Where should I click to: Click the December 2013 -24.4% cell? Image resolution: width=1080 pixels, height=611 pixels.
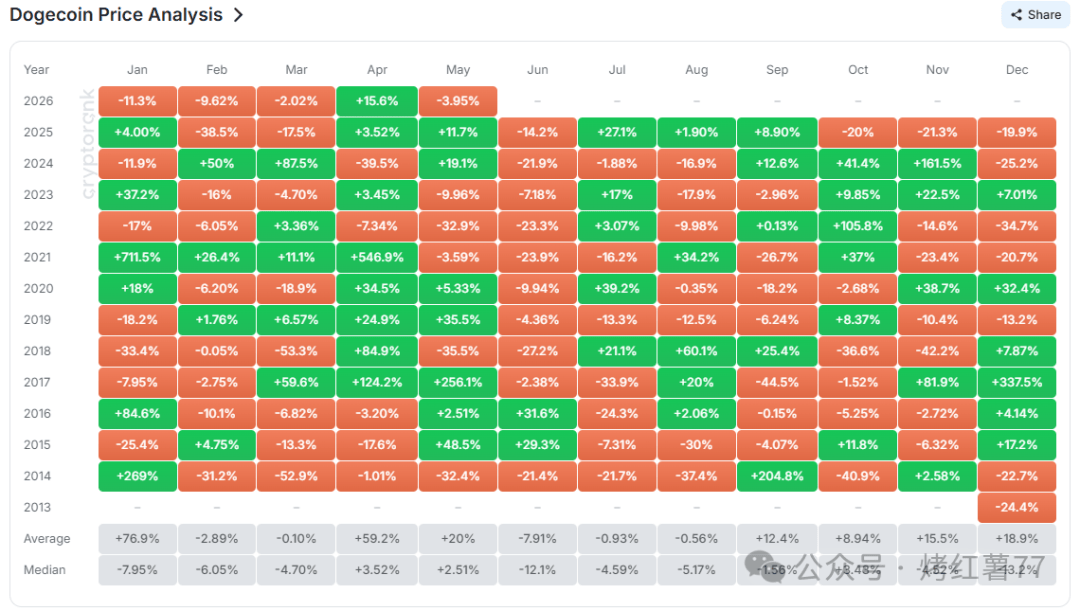click(x=1017, y=507)
